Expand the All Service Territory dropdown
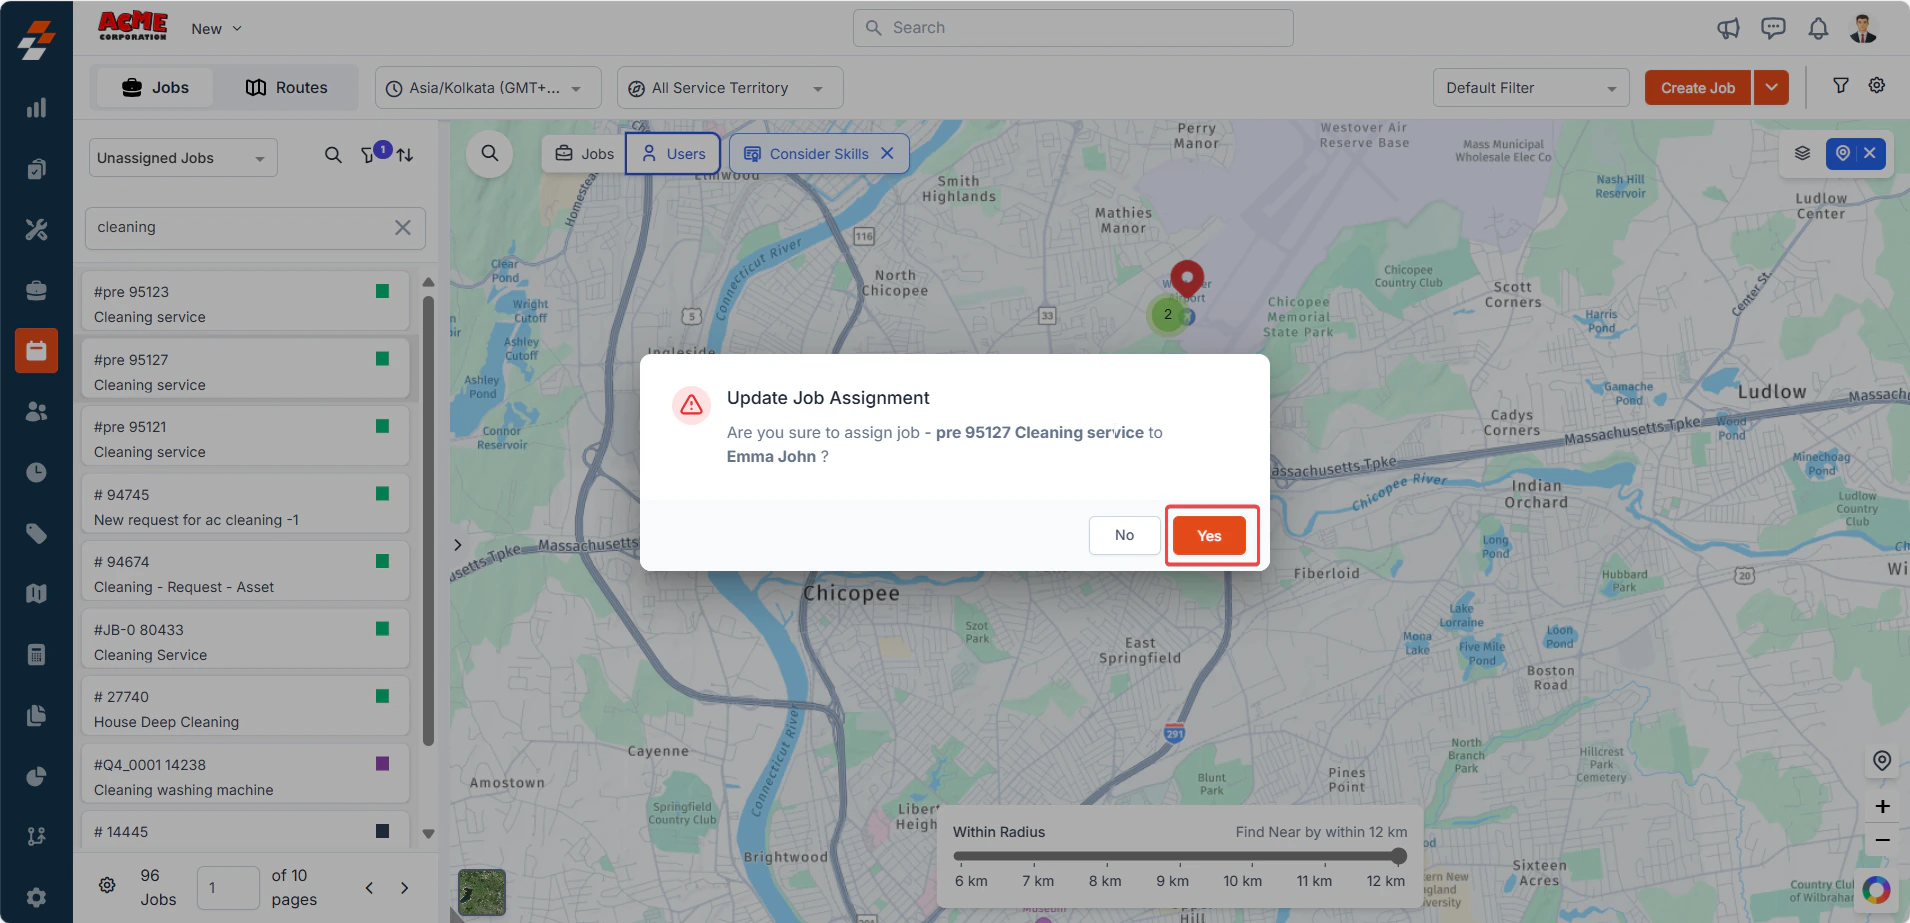Viewport: 1910px width, 923px height. (x=730, y=88)
